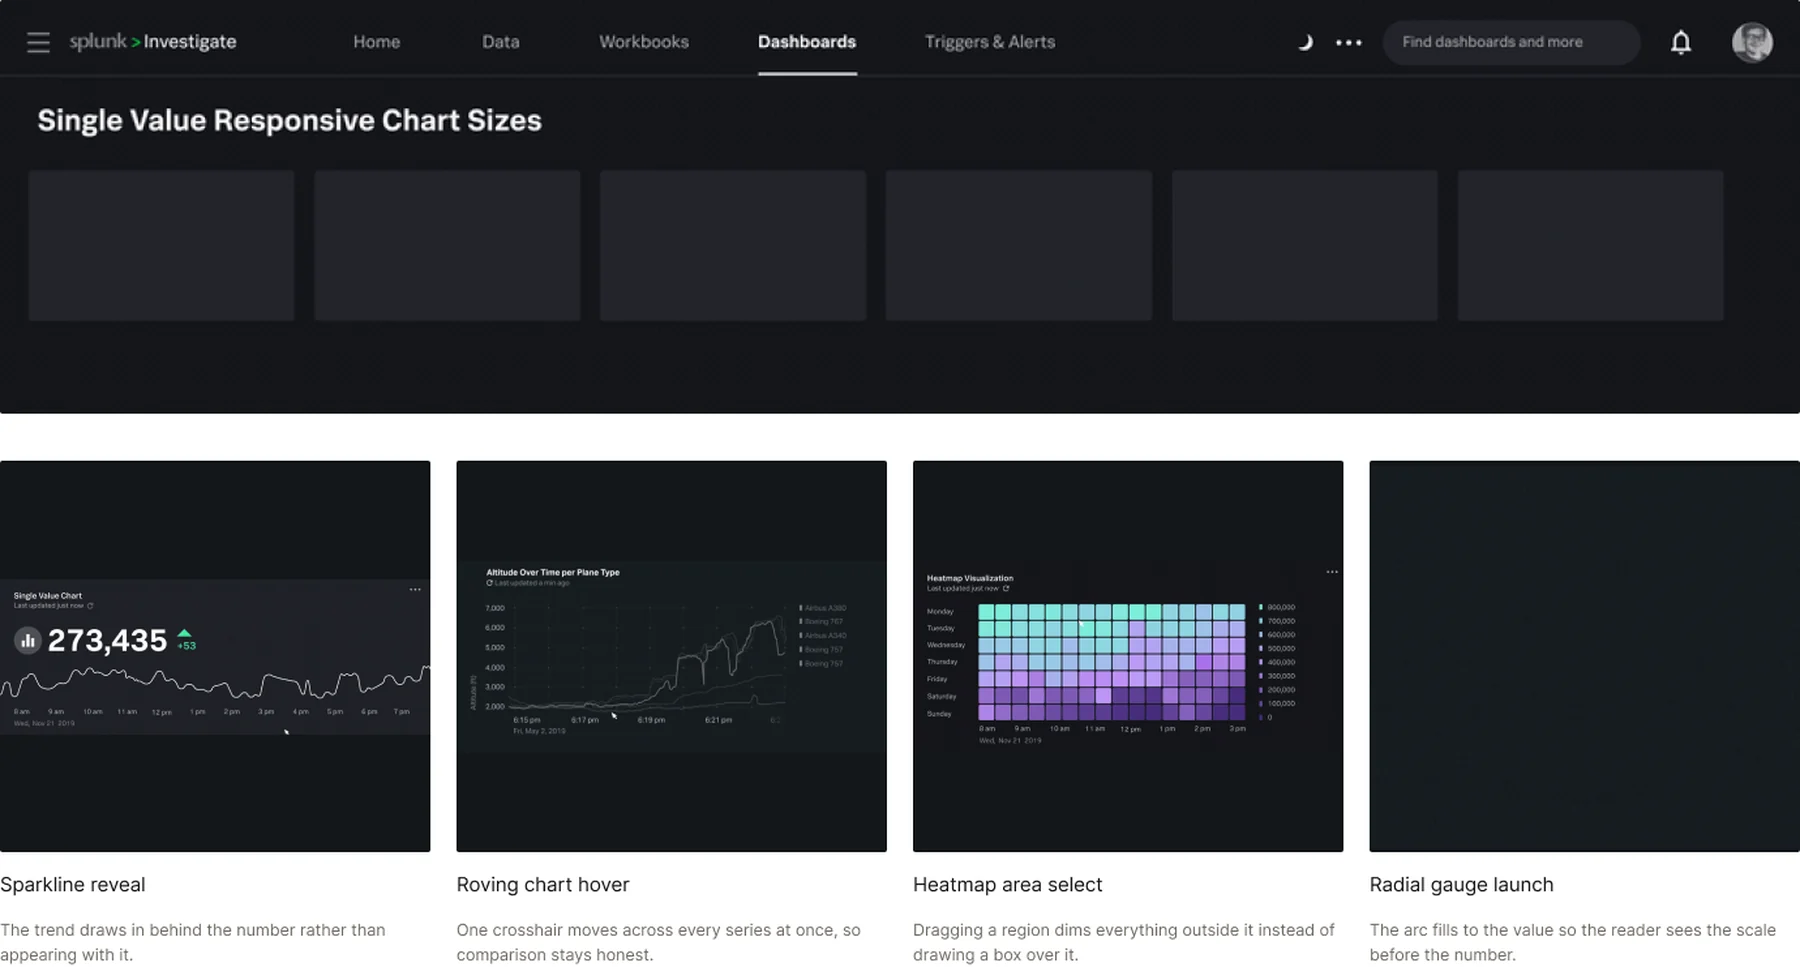This screenshot has height=967, width=1800.
Task: Open the Radial gauge launch thumbnail
Action: click(1584, 656)
